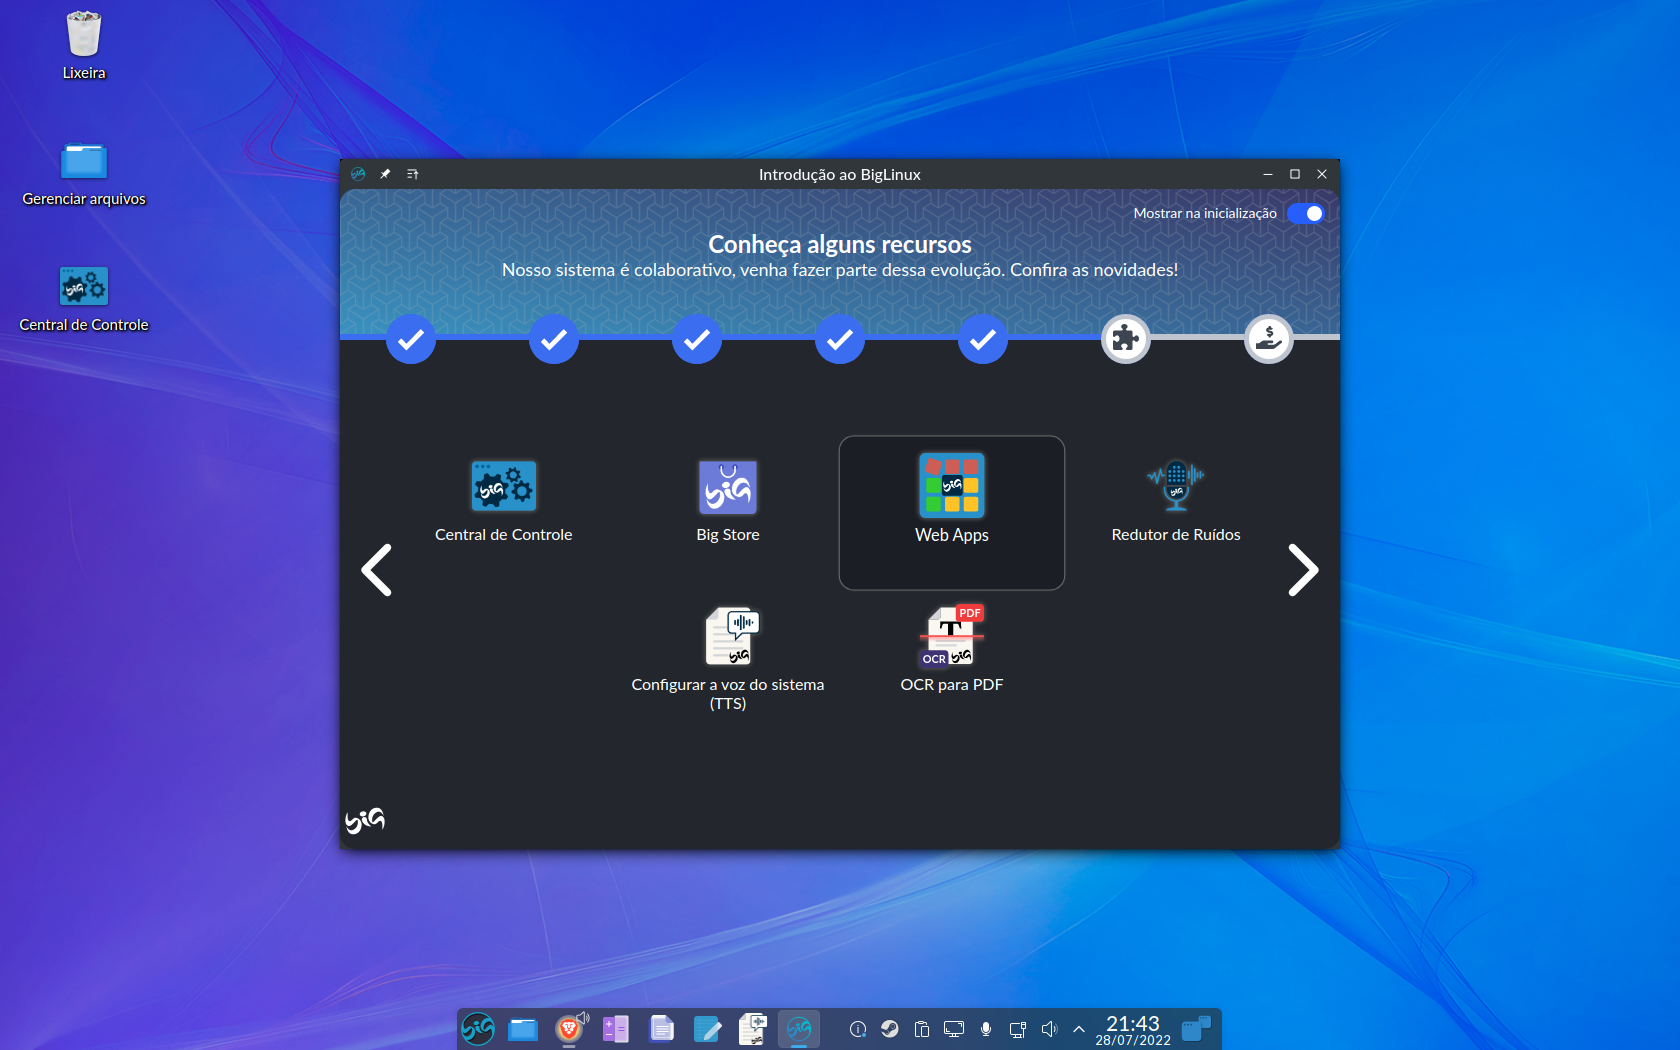
Task: Minimize the Introdução ao BigLinux window
Action: click(1268, 174)
